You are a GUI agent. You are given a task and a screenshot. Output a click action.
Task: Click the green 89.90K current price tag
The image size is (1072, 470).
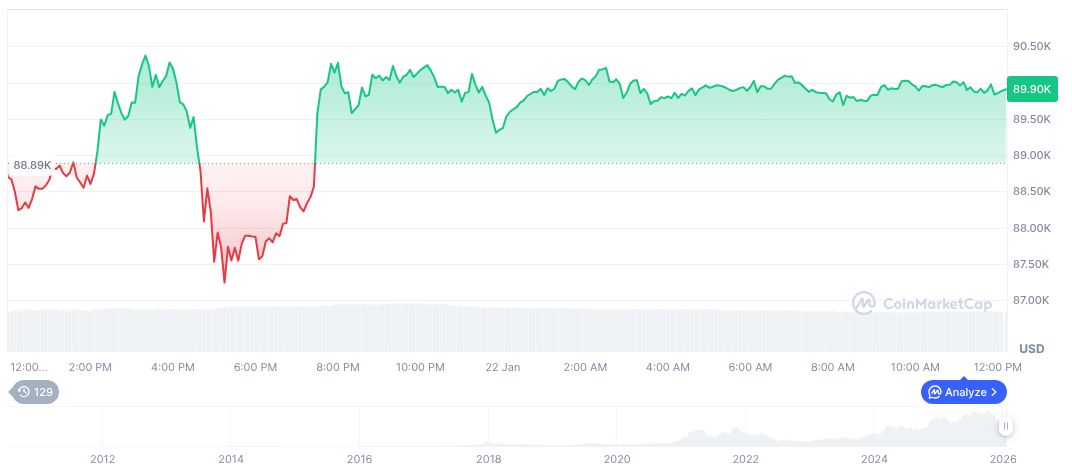(1032, 89)
